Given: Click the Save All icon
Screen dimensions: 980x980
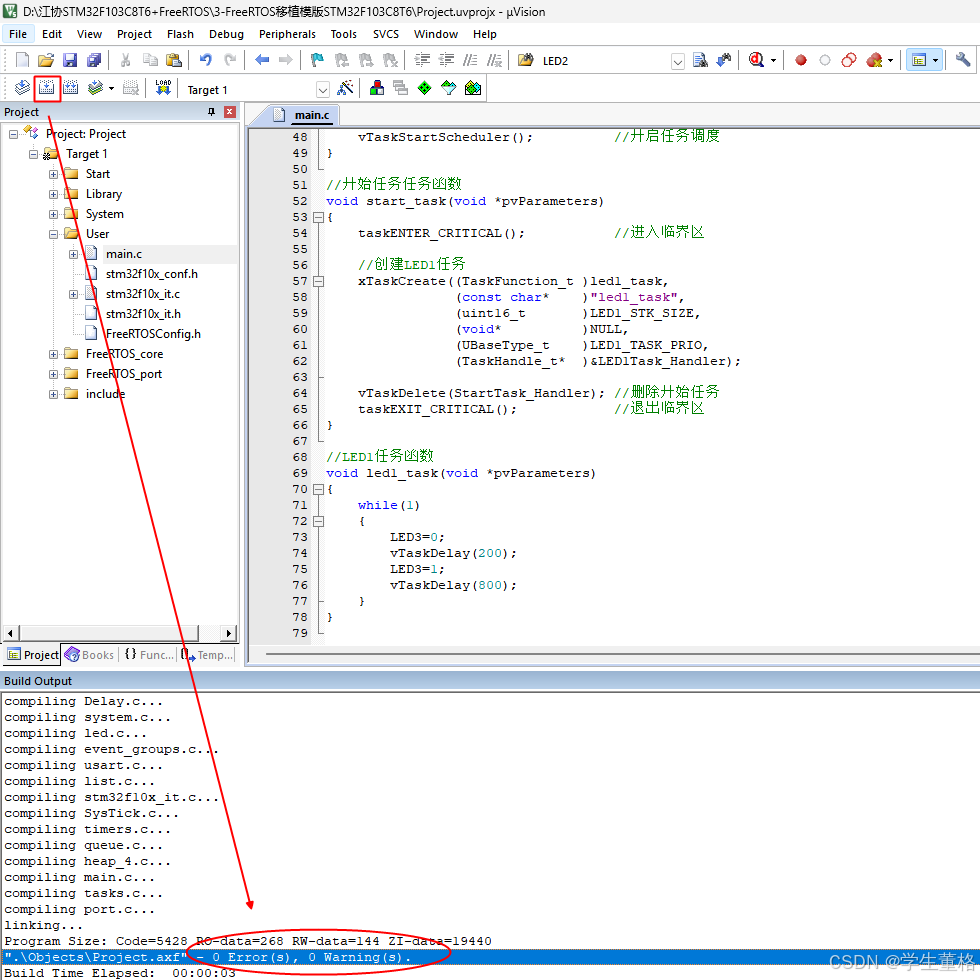Looking at the screenshot, I should click(94, 60).
